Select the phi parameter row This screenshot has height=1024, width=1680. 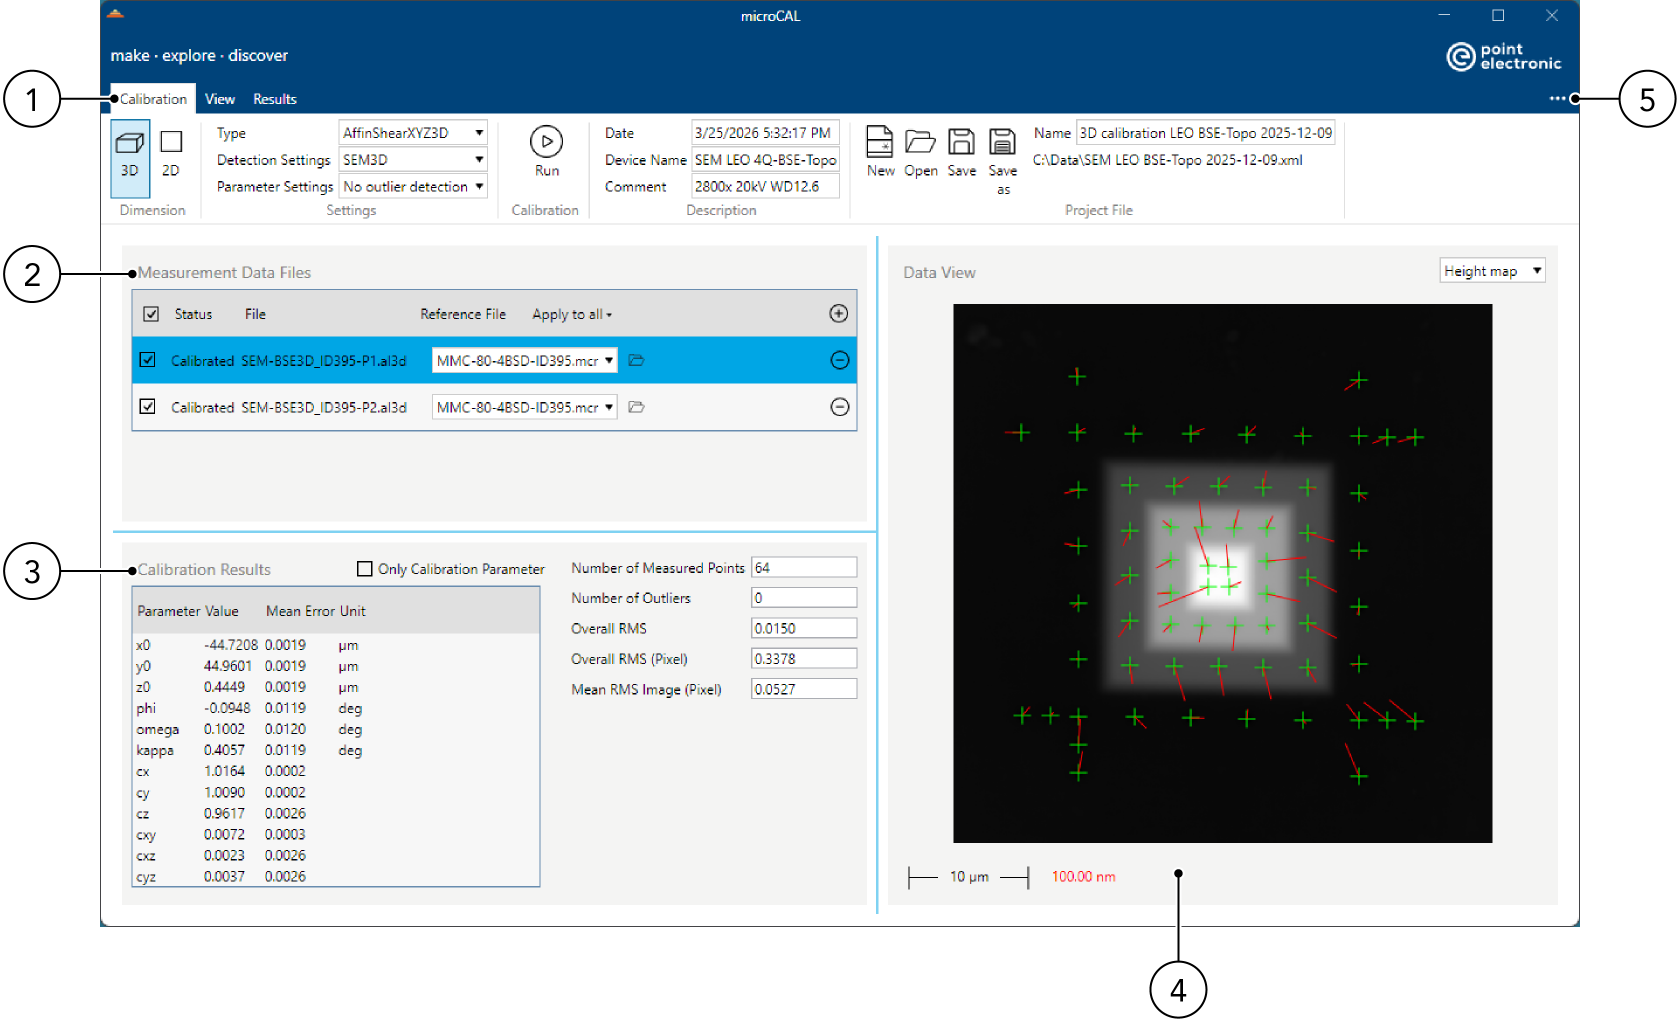[x=336, y=708]
